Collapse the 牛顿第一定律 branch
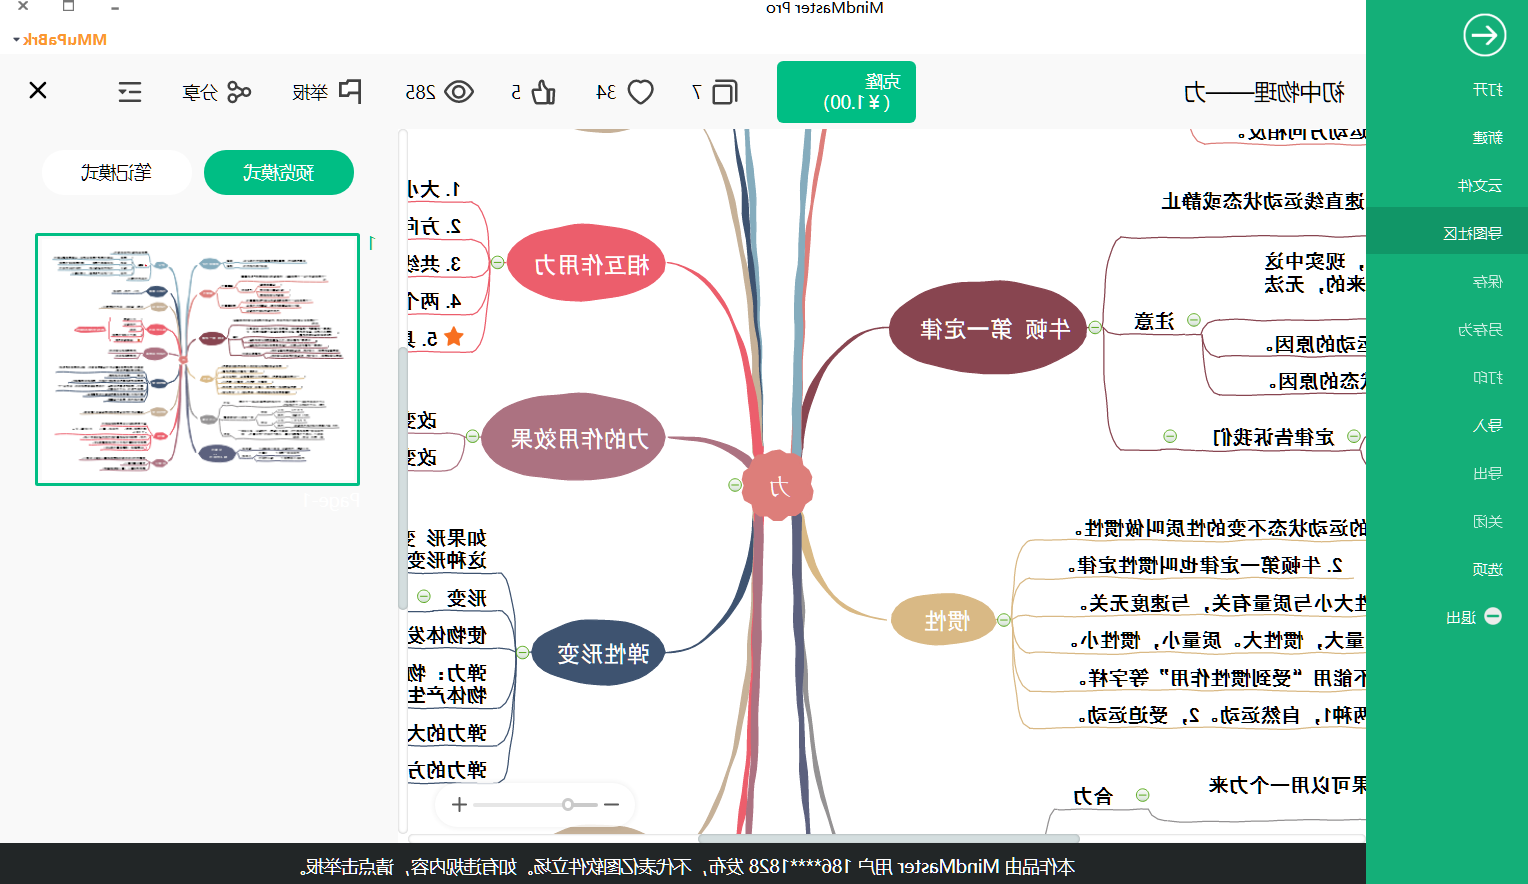This screenshot has width=1528, height=884. [1095, 328]
